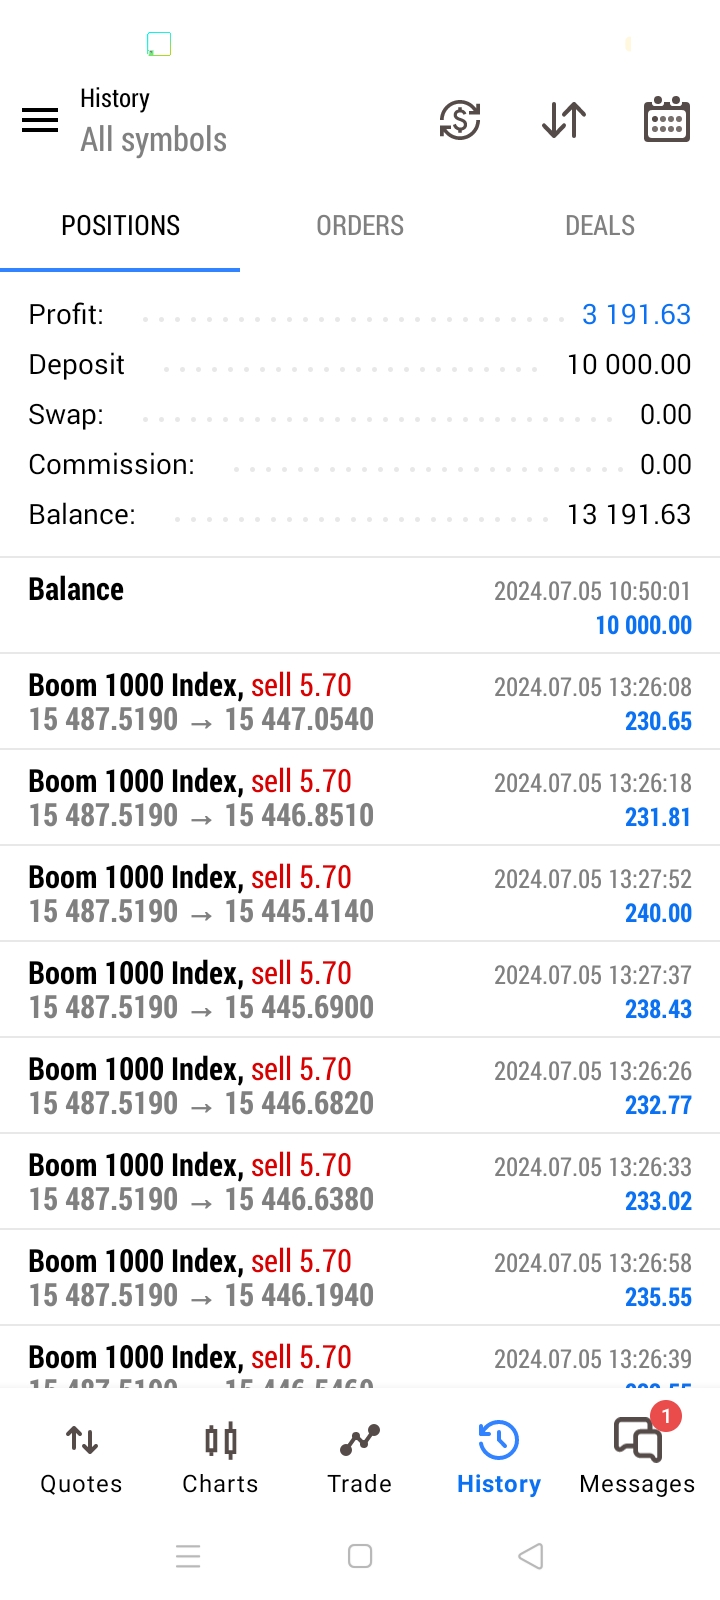Select the trade closed at 15 445.4140

[x=360, y=894]
